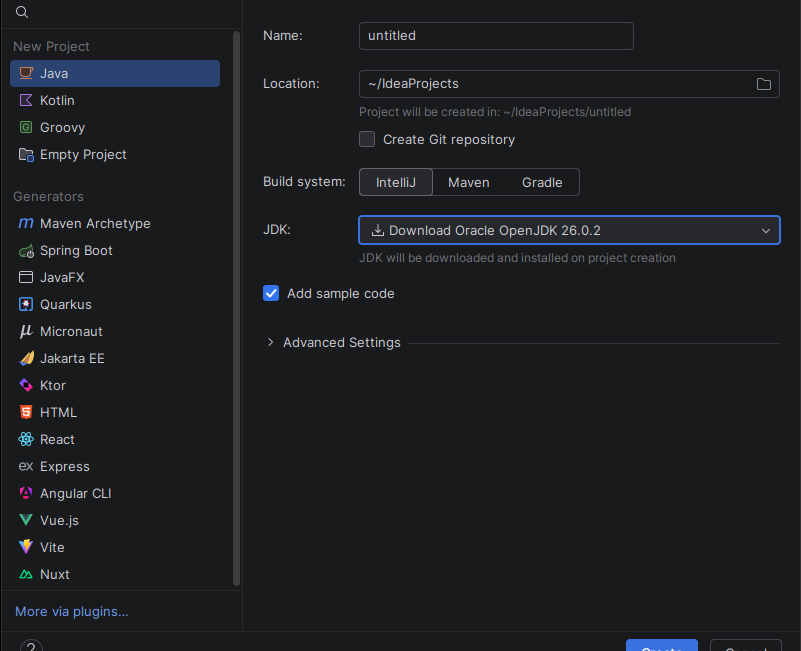Click the JavaFX label
The height and width of the screenshot is (651, 801).
62,278
